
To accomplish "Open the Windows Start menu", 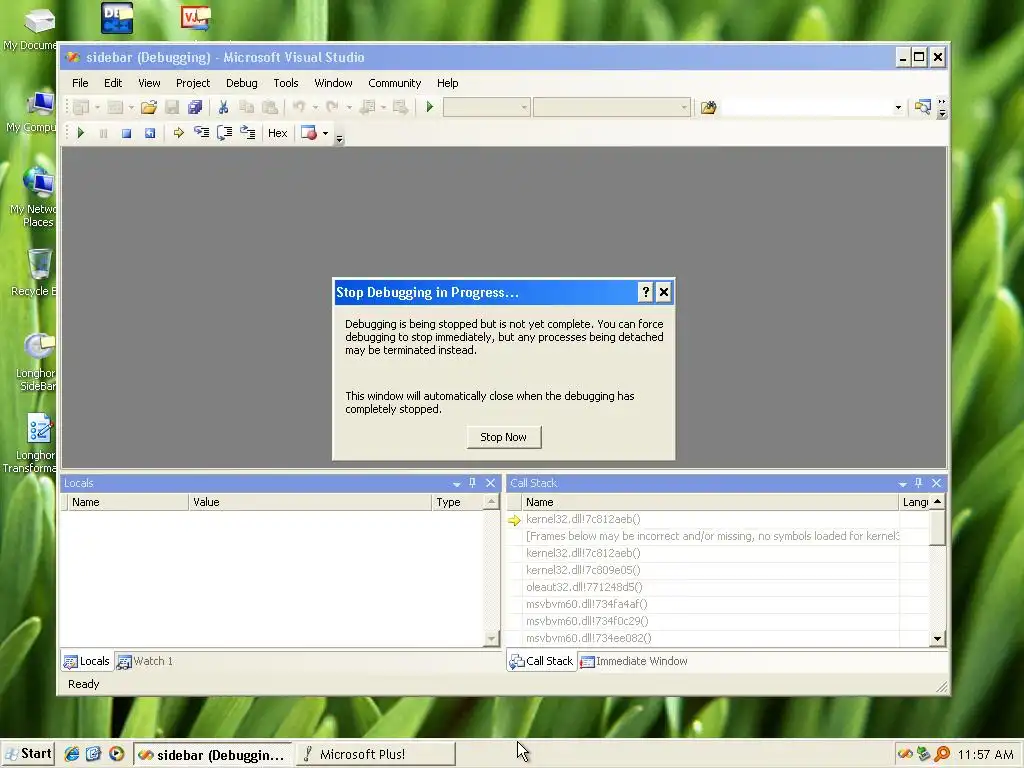I will pyautogui.click(x=28, y=754).
